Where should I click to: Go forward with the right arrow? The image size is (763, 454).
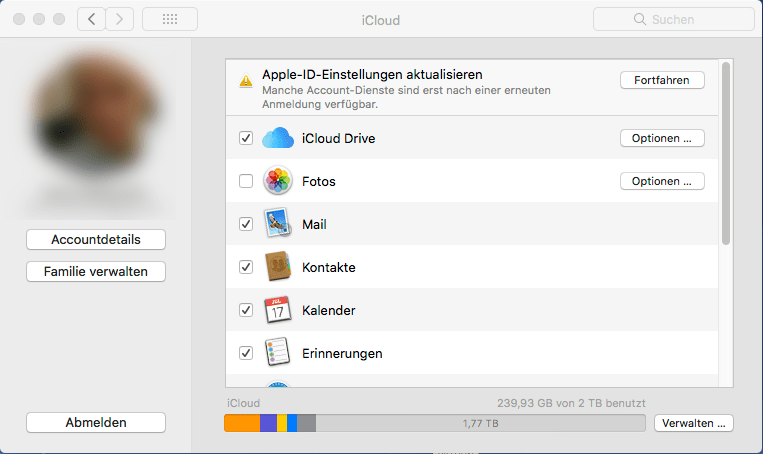pos(120,19)
